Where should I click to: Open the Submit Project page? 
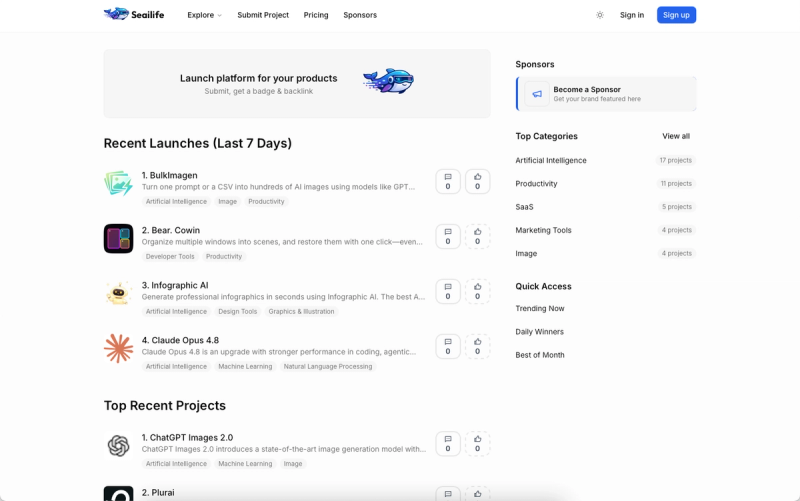[263, 15]
